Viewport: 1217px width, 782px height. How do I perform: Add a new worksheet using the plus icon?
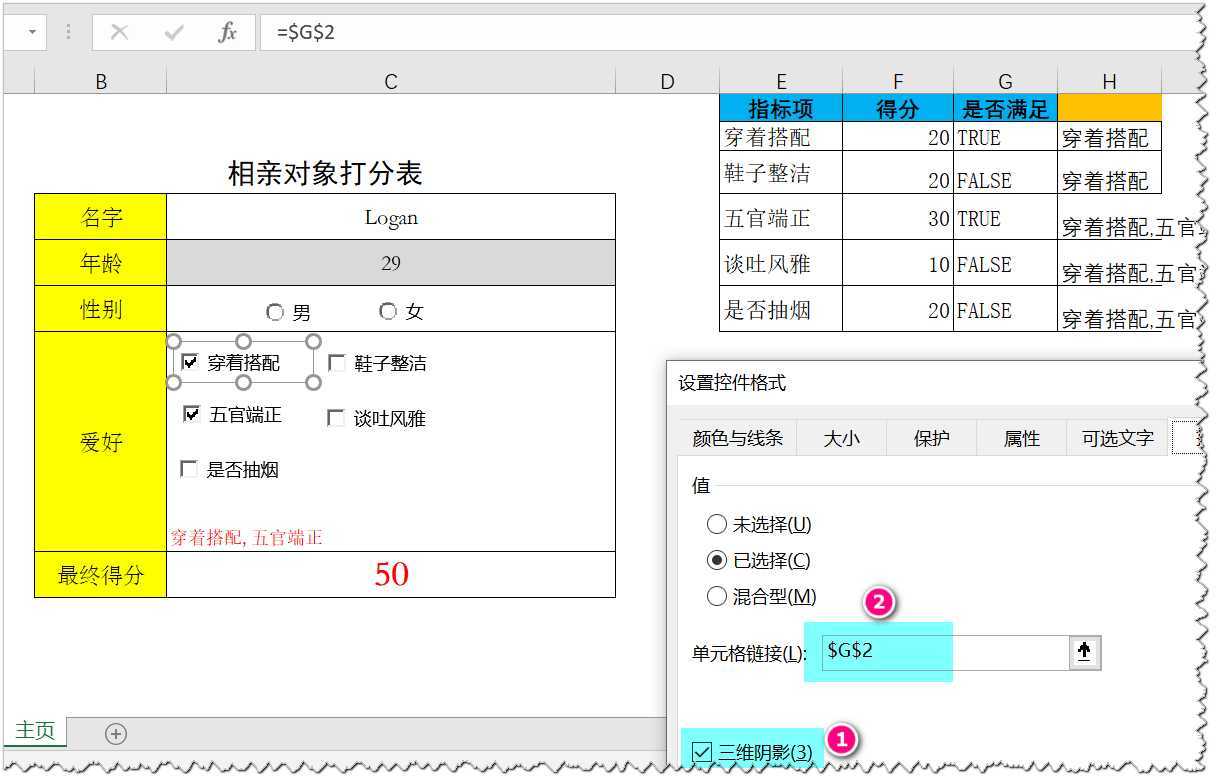[116, 733]
